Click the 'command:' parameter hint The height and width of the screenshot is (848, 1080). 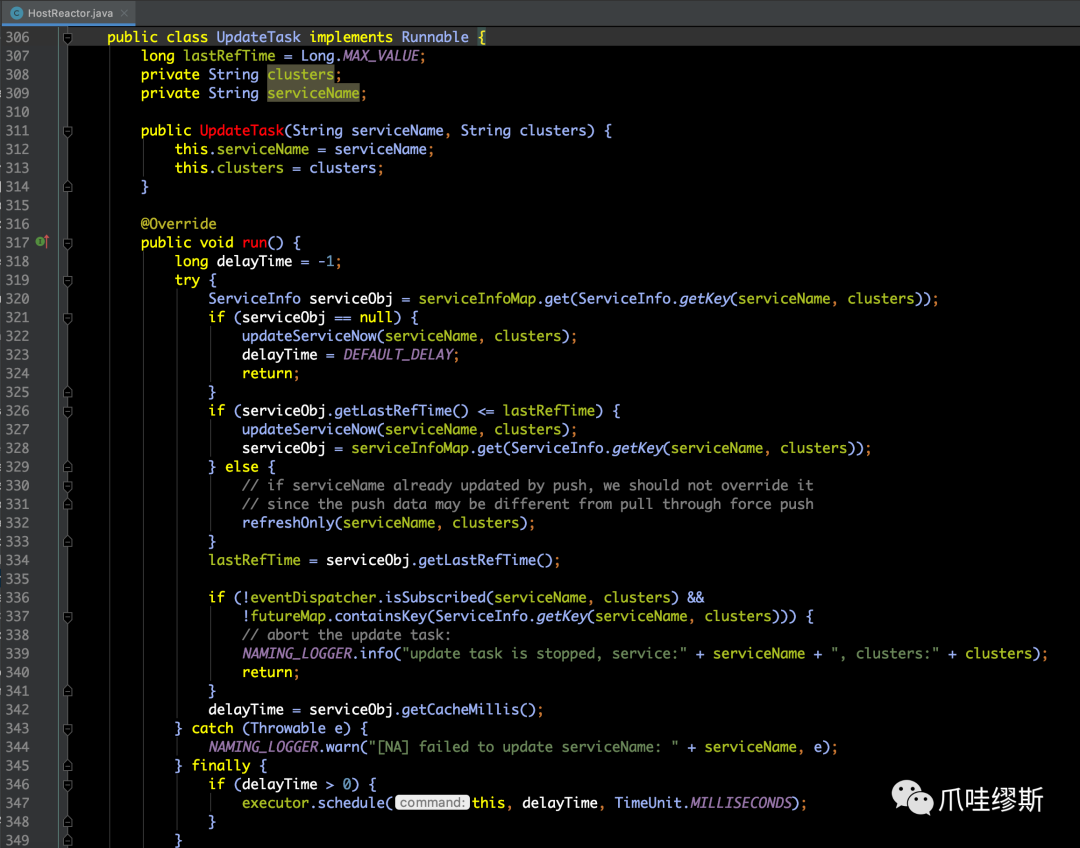433,803
